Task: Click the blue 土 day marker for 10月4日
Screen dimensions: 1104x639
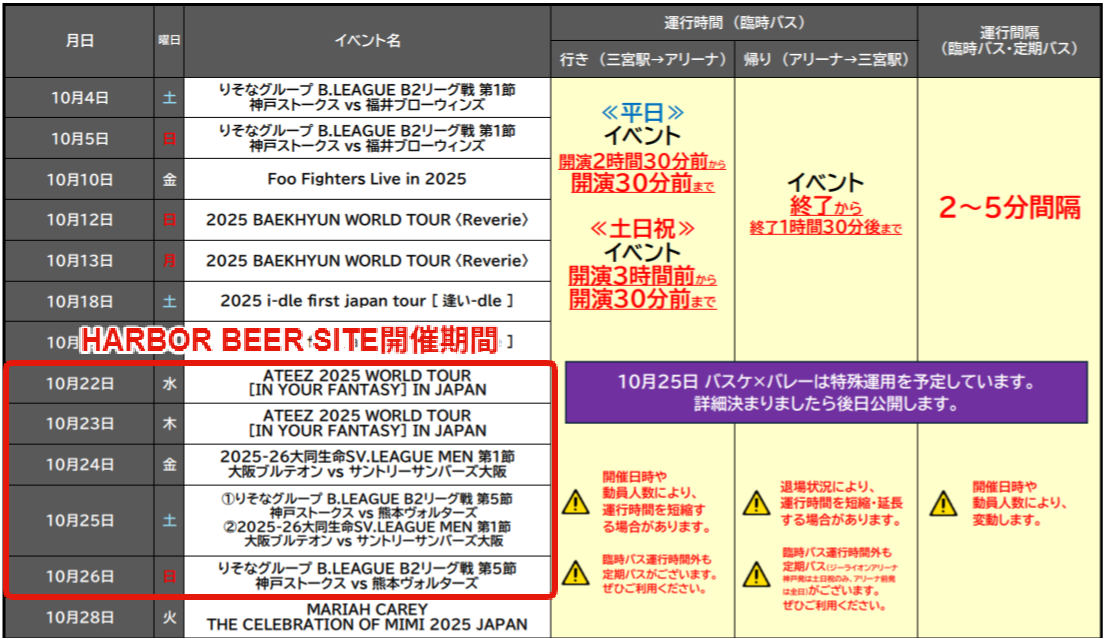Action: tap(169, 98)
